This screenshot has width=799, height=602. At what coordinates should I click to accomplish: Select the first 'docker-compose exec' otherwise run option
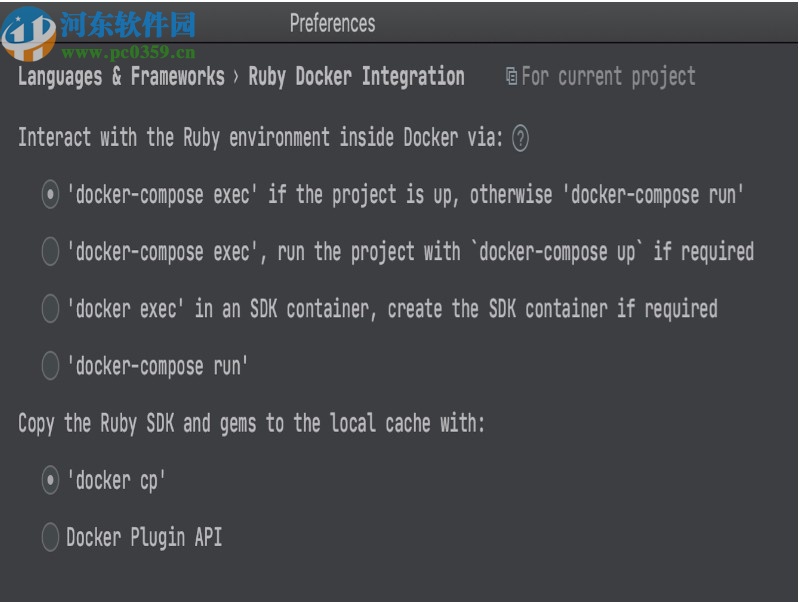(x=50, y=195)
